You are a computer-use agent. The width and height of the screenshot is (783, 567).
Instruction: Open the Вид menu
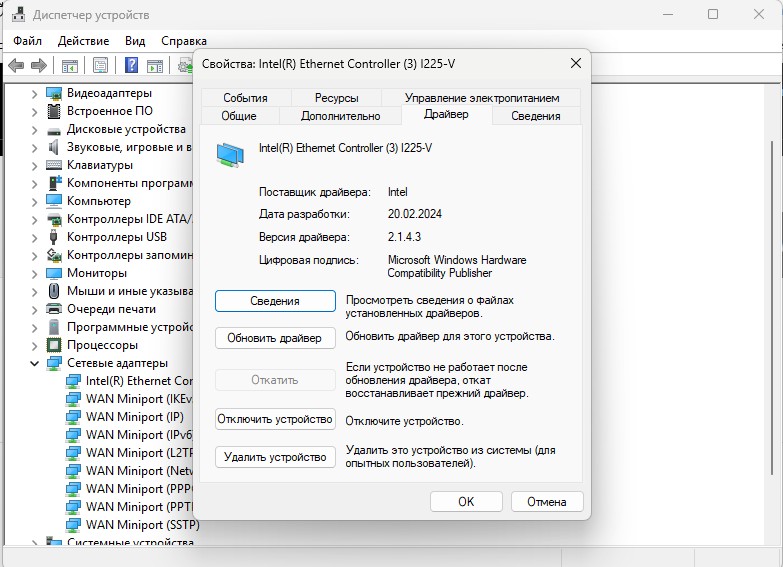(135, 40)
